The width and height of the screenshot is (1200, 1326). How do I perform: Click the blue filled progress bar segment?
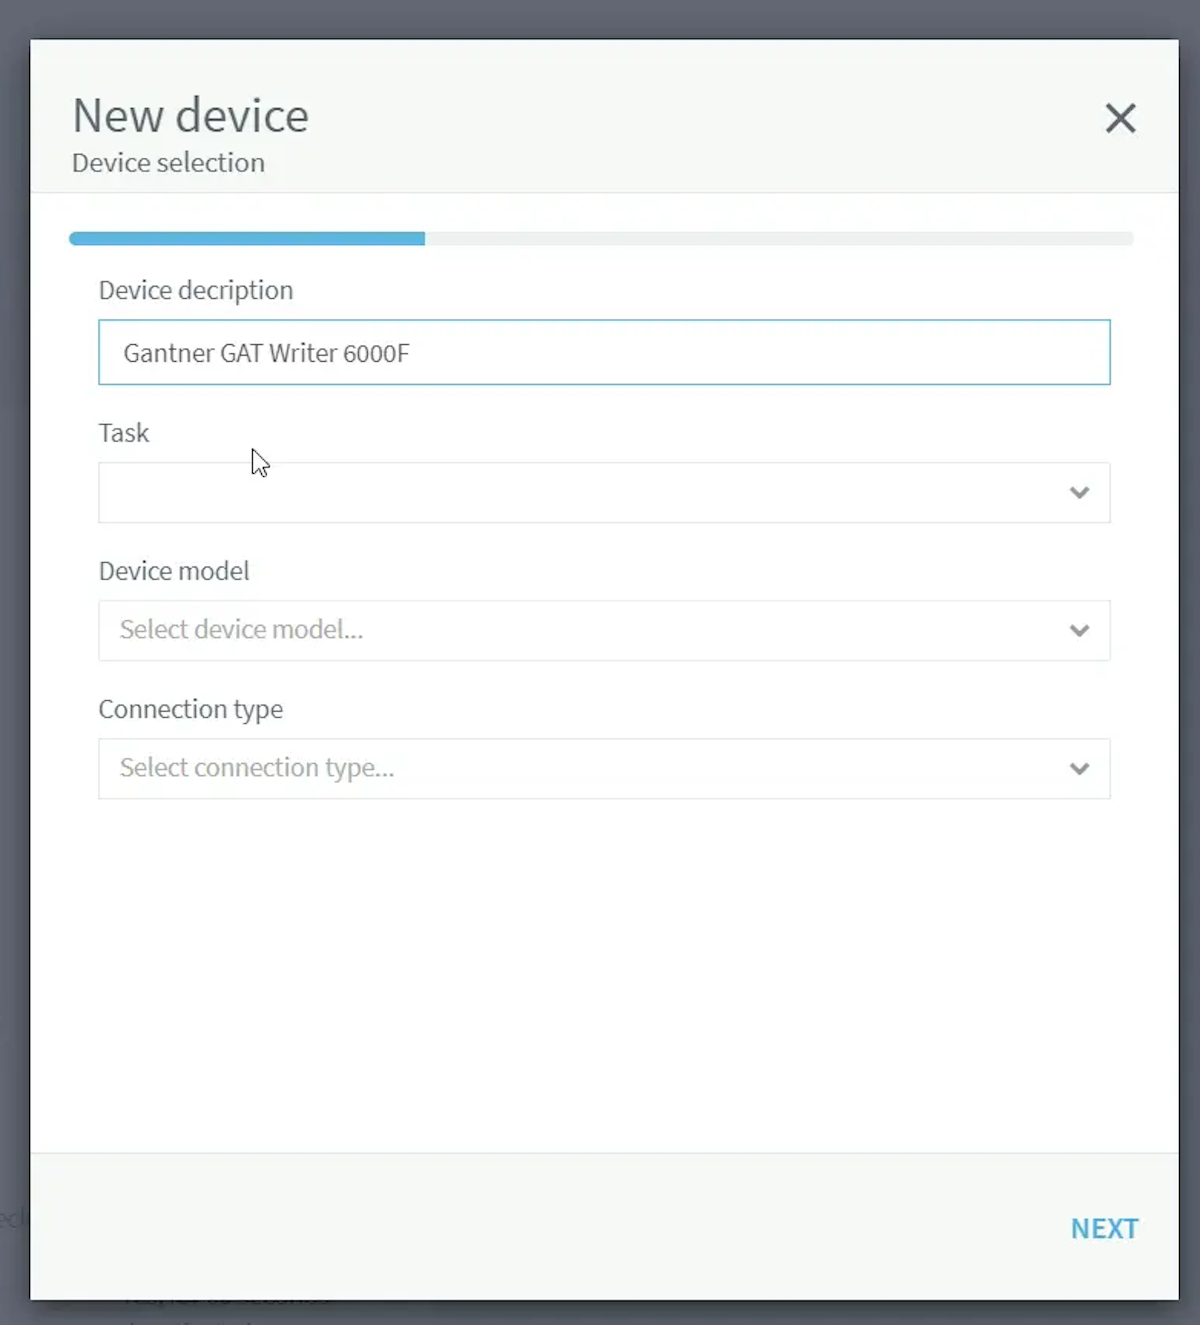pos(247,238)
